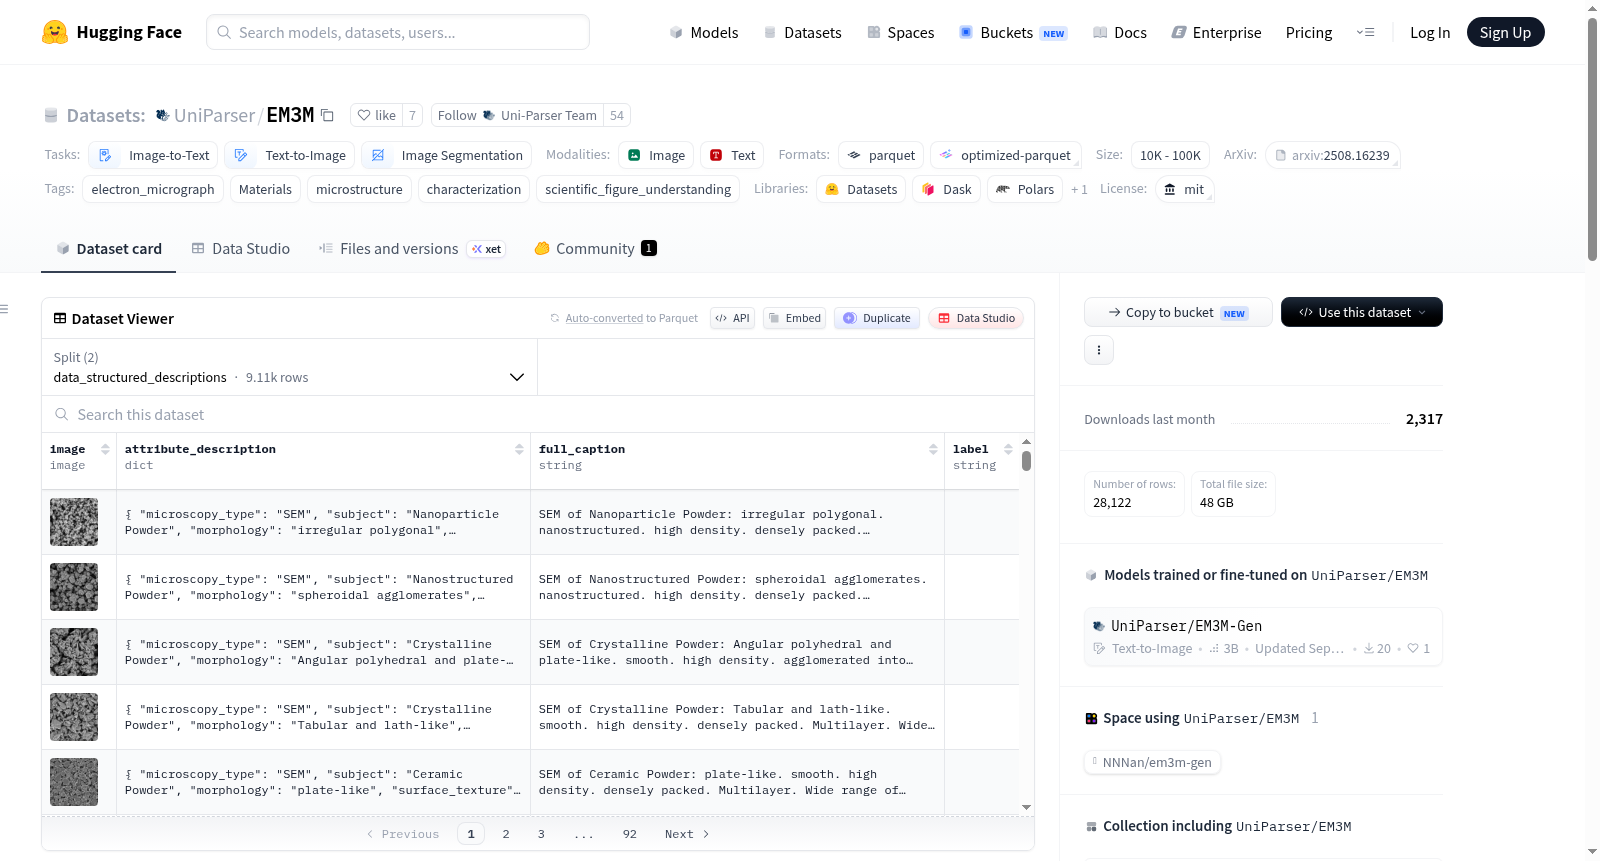Like the EM3M dataset
The width and height of the screenshot is (1600, 861).
(377, 115)
